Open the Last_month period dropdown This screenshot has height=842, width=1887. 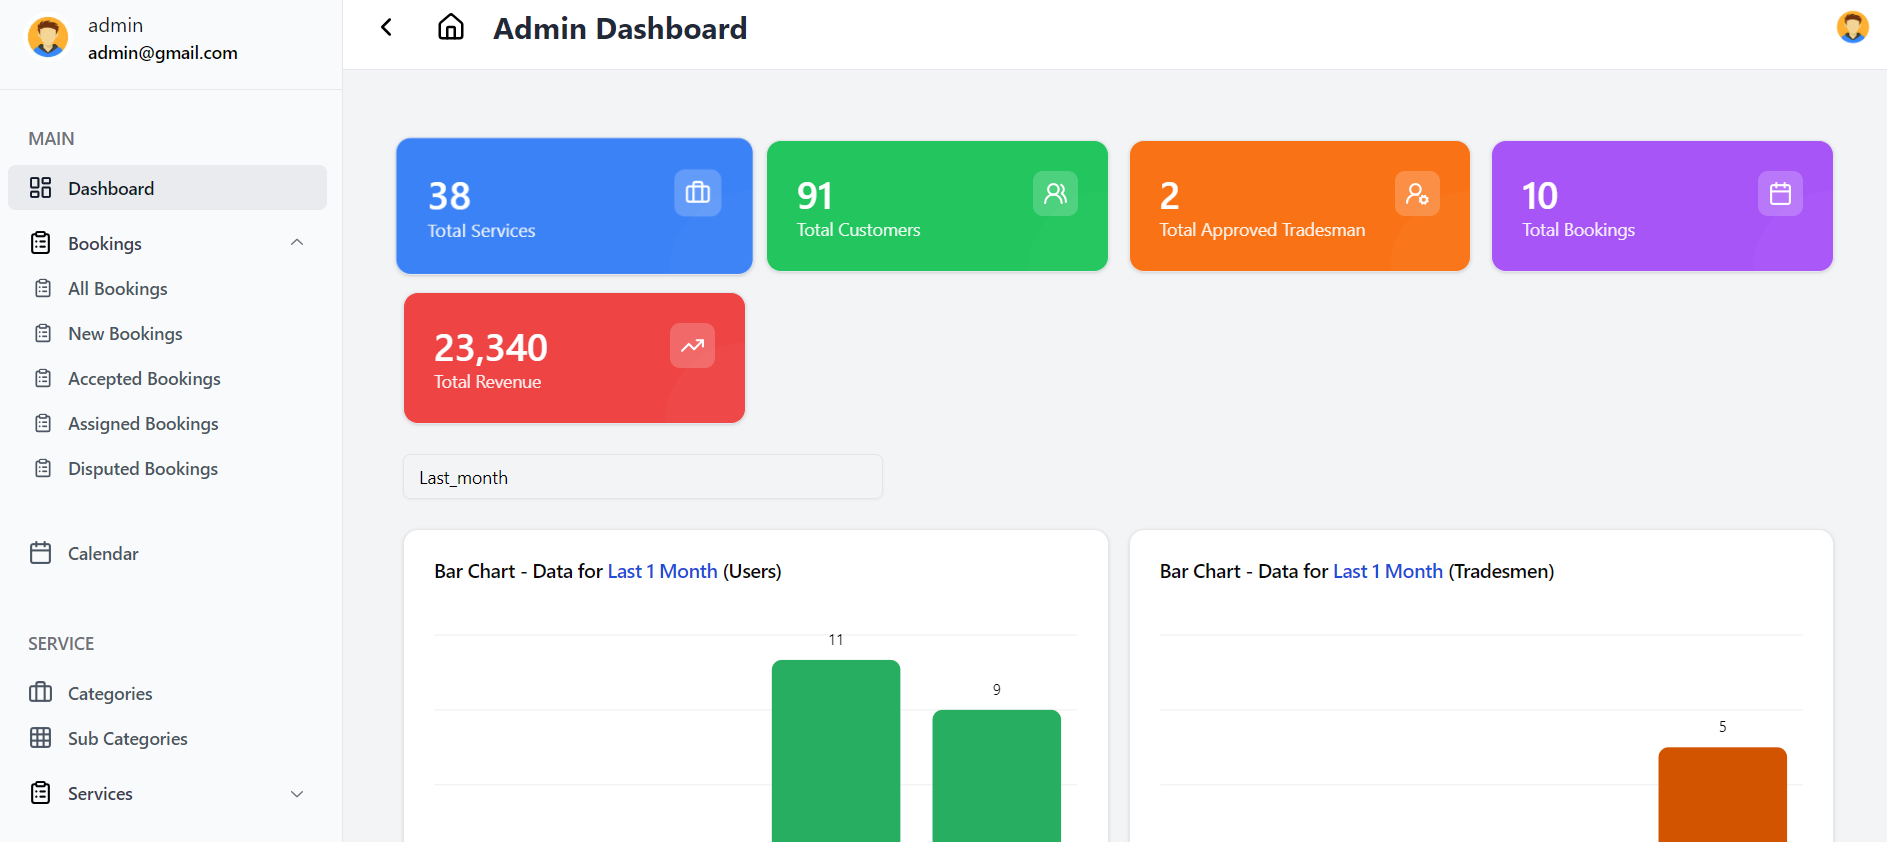642,477
